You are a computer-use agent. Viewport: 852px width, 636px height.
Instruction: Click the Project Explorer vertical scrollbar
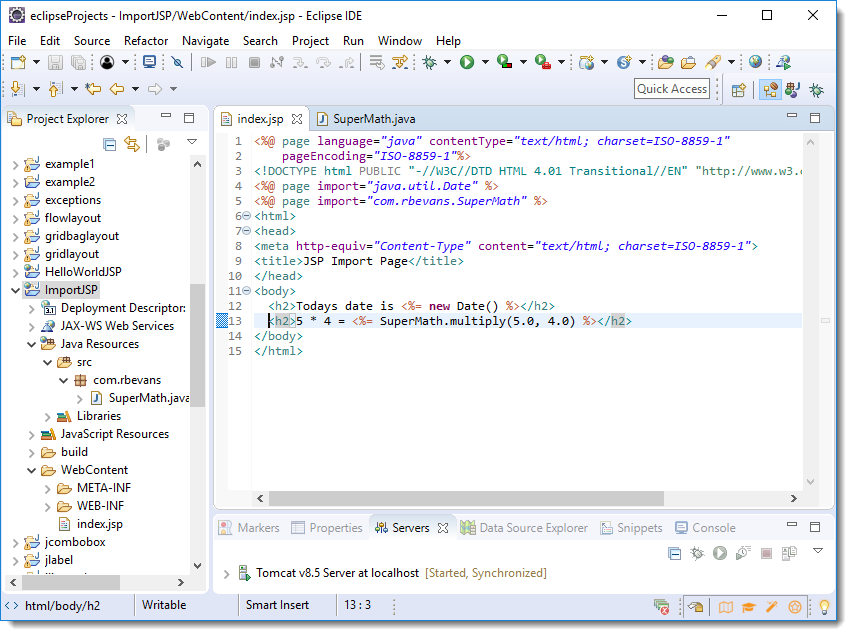tap(197, 345)
